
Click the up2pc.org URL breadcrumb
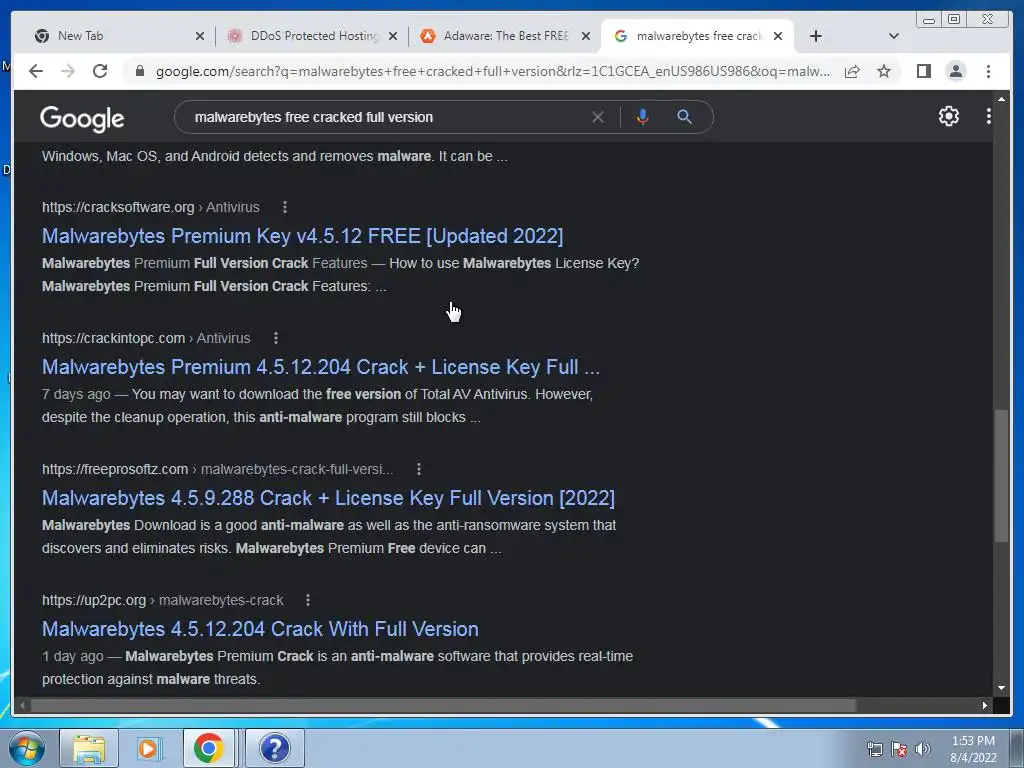pos(163,600)
